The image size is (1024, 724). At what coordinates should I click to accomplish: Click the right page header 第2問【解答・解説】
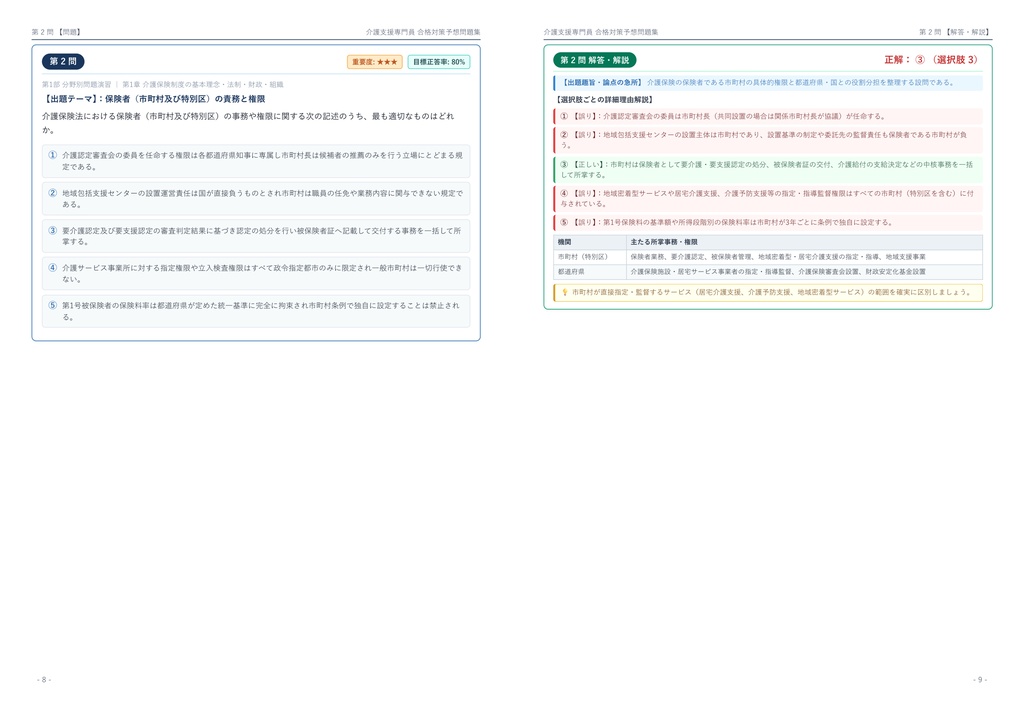click(955, 32)
